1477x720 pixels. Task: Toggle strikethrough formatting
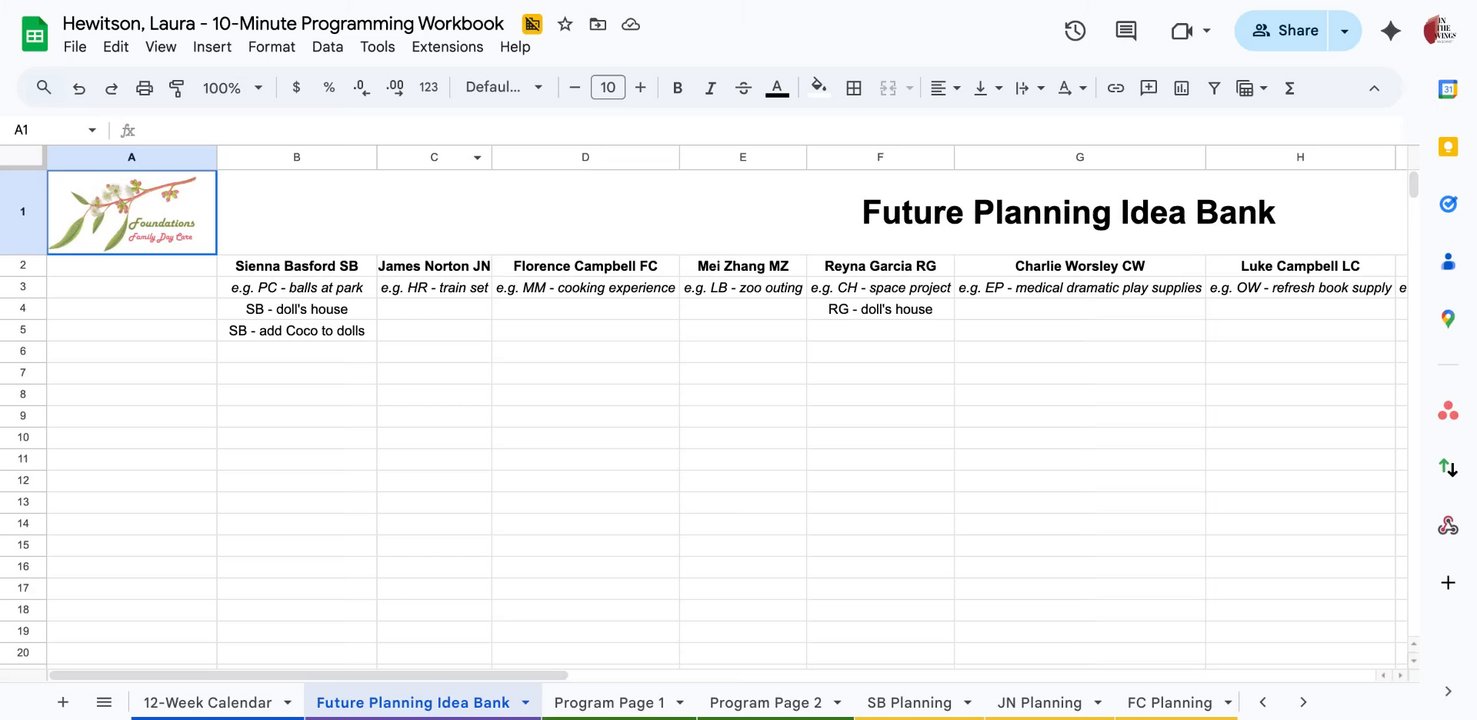click(x=743, y=88)
